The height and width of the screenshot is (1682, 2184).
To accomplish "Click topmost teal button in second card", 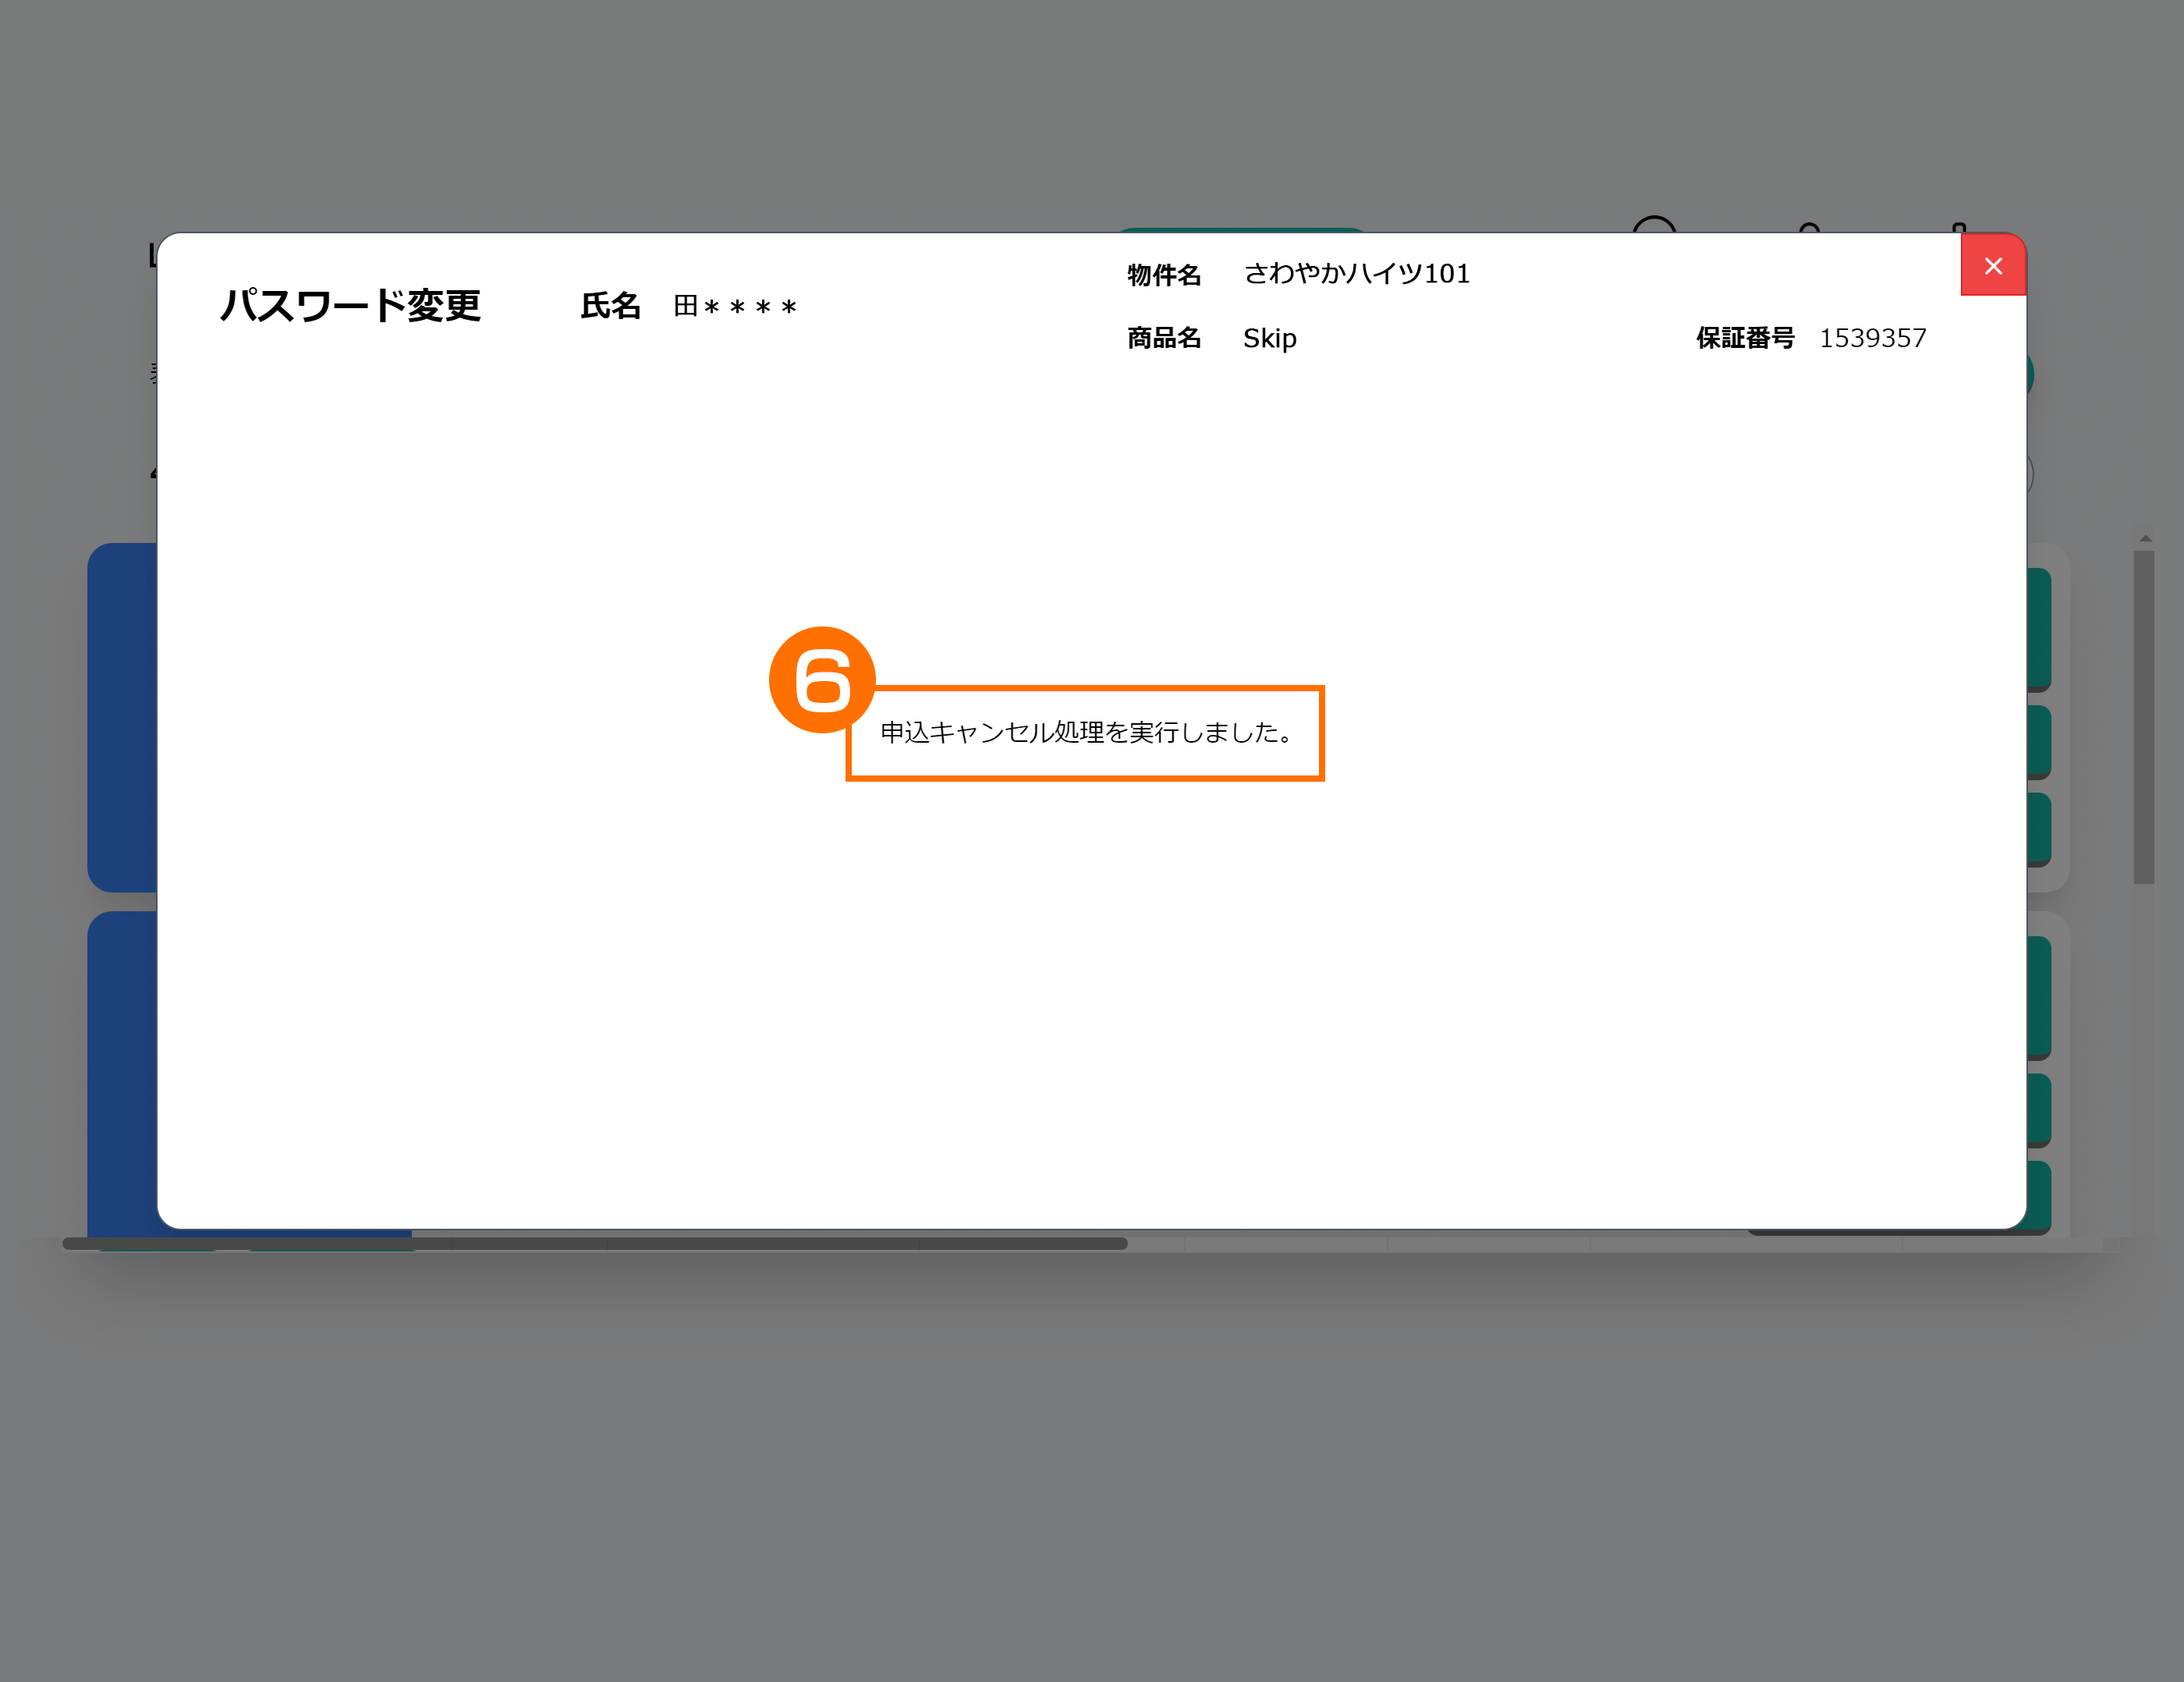I will (2039, 995).
